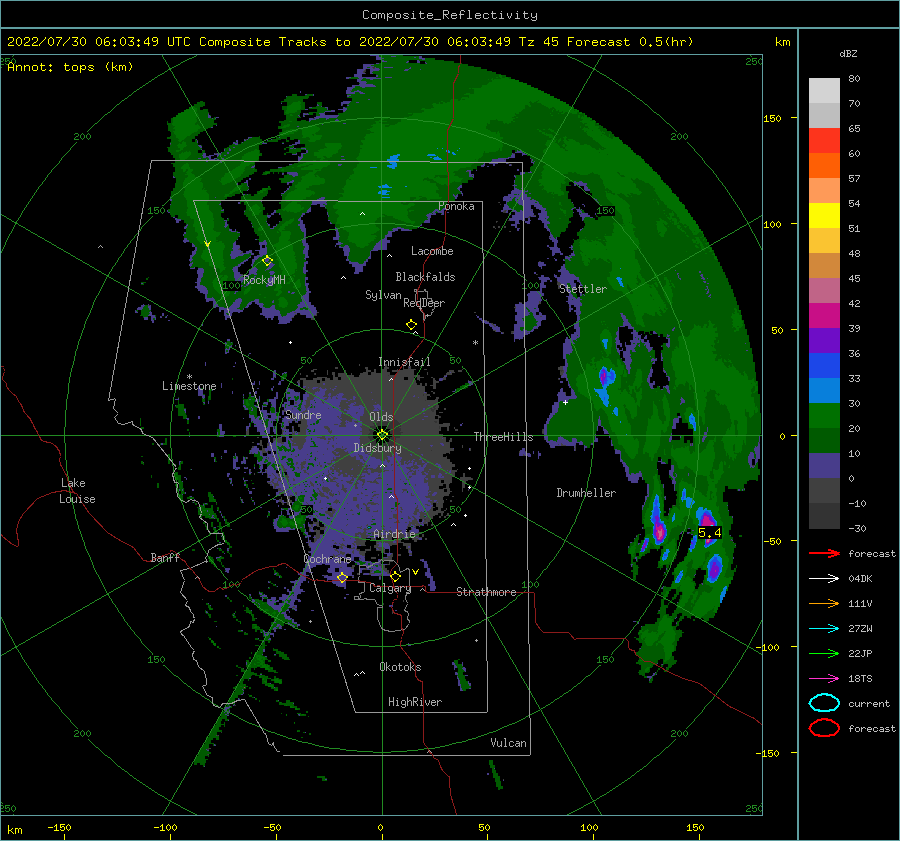Click the cyan 27ZW arrow in legend

(x=824, y=629)
